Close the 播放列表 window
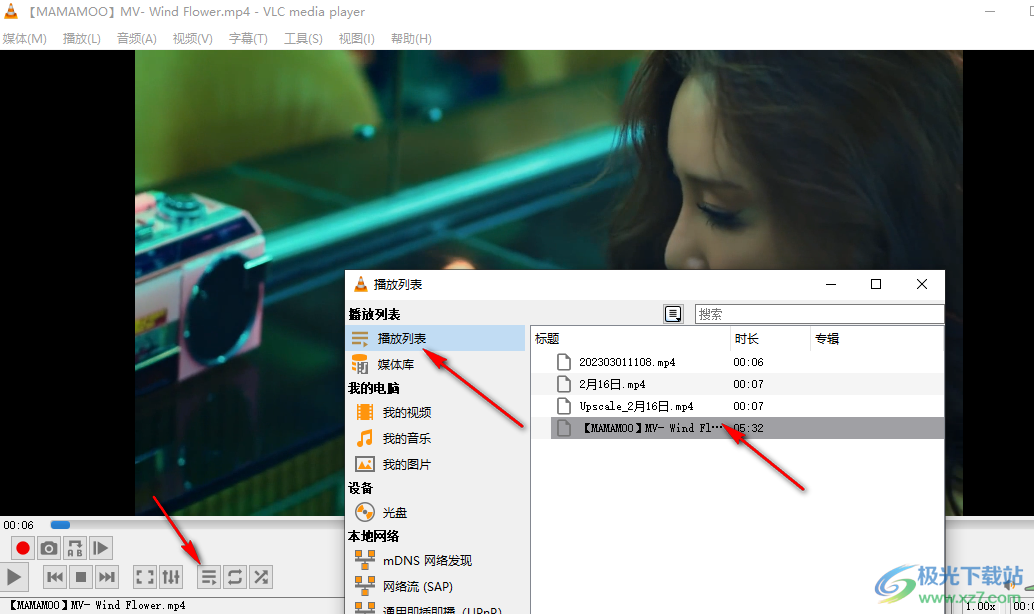The height and width of the screenshot is (614, 1034). pos(922,284)
